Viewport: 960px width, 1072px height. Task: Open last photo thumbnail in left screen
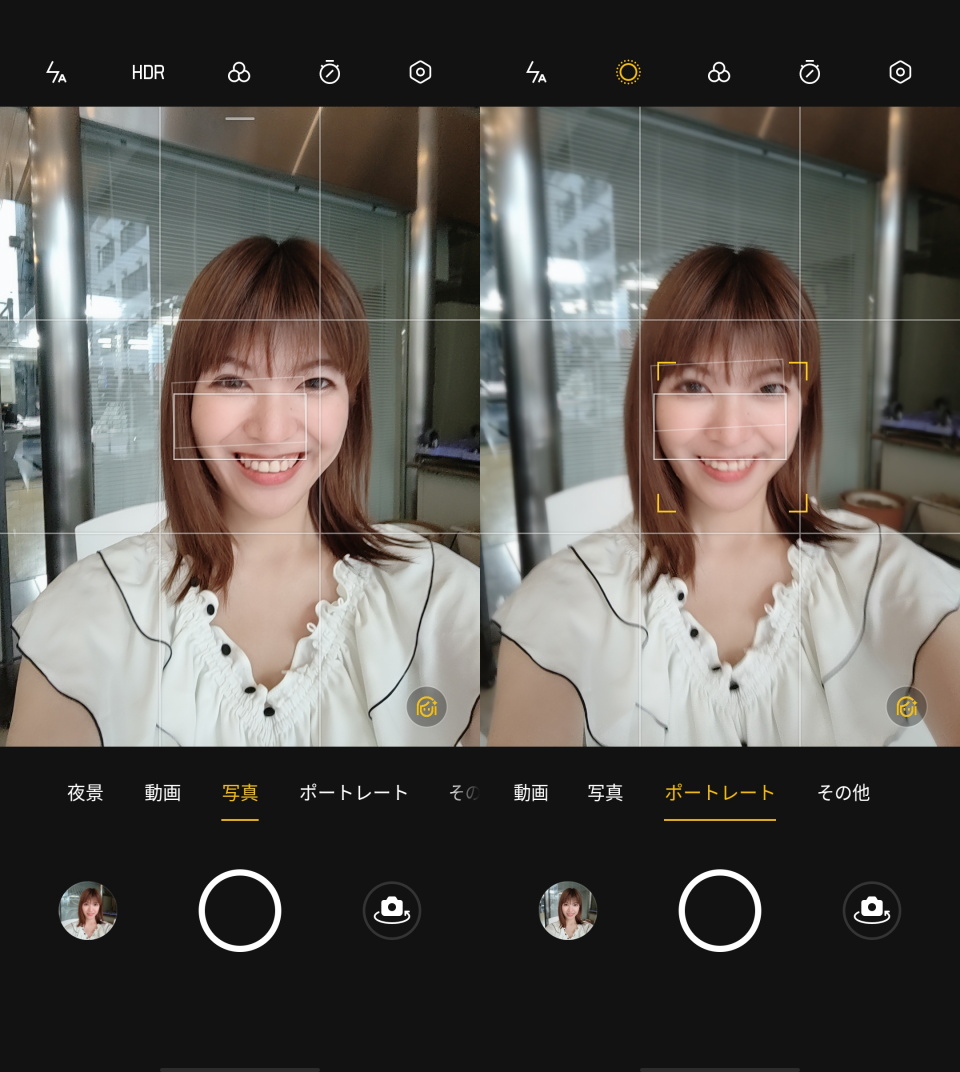coord(88,911)
